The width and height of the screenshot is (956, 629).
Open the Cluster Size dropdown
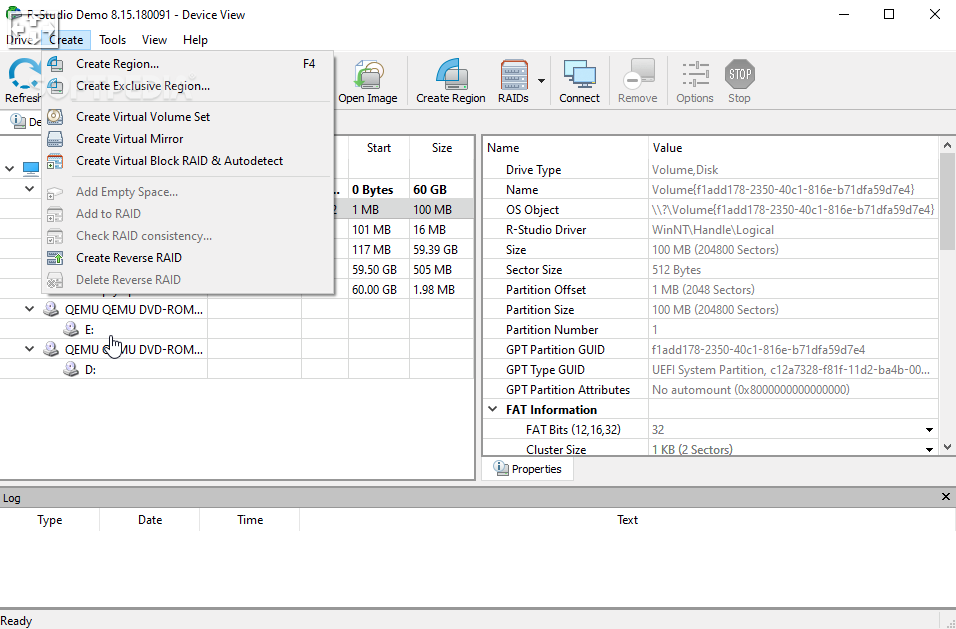[x=929, y=450]
